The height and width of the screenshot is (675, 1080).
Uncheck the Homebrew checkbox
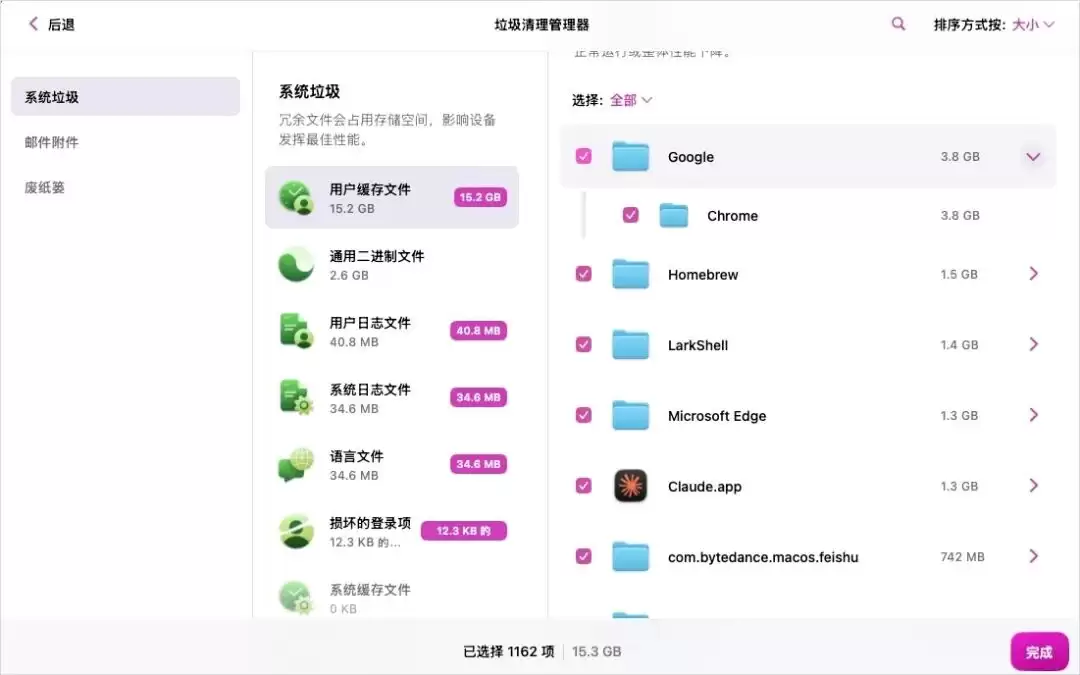(583, 274)
